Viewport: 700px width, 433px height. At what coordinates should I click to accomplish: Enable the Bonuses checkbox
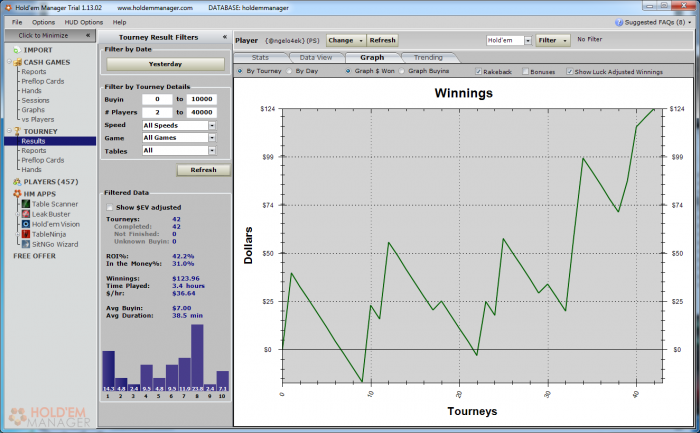coord(525,71)
